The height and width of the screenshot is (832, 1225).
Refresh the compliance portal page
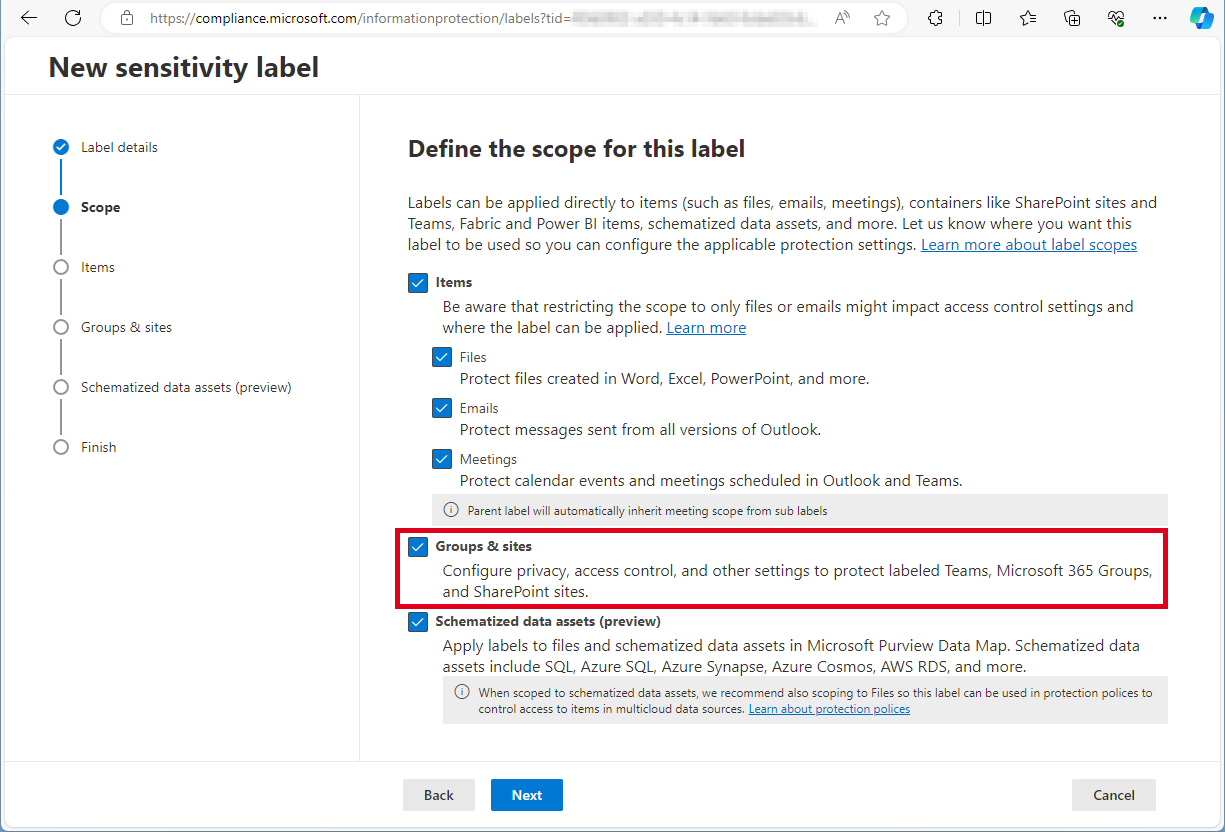click(68, 17)
